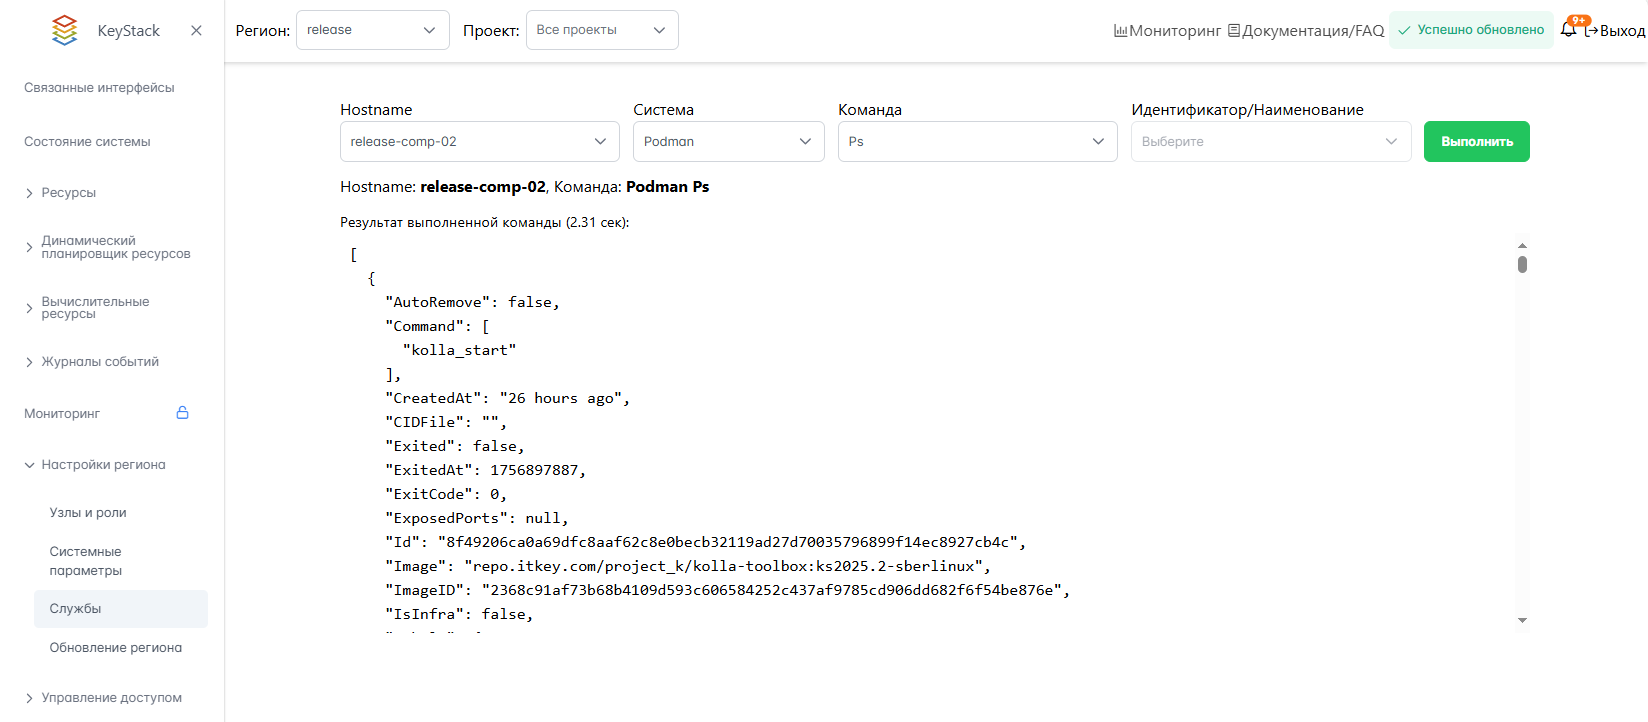Click the lock icon next to Мониторинг
The height and width of the screenshot is (722, 1648).
(x=182, y=413)
